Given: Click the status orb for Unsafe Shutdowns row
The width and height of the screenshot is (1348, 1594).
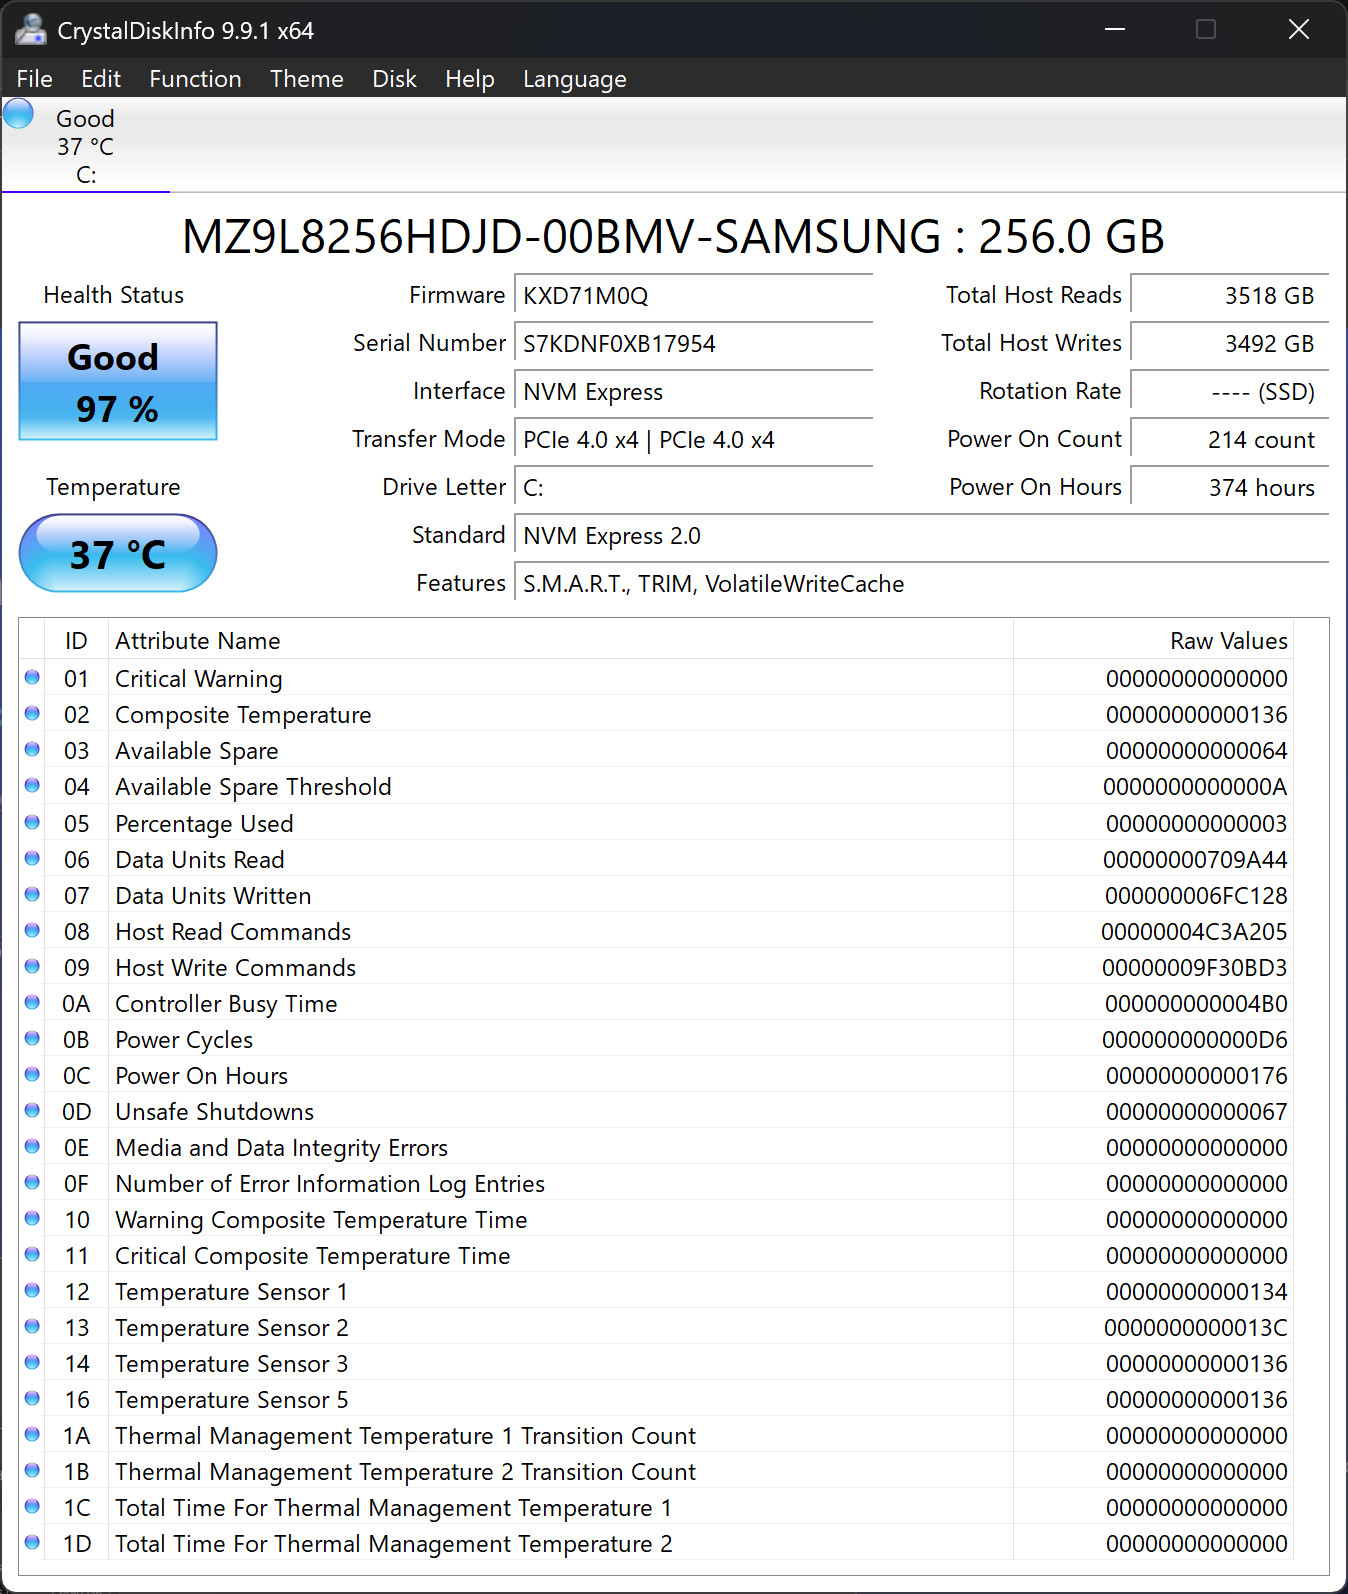Looking at the screenshot, I should (32, 1111).
